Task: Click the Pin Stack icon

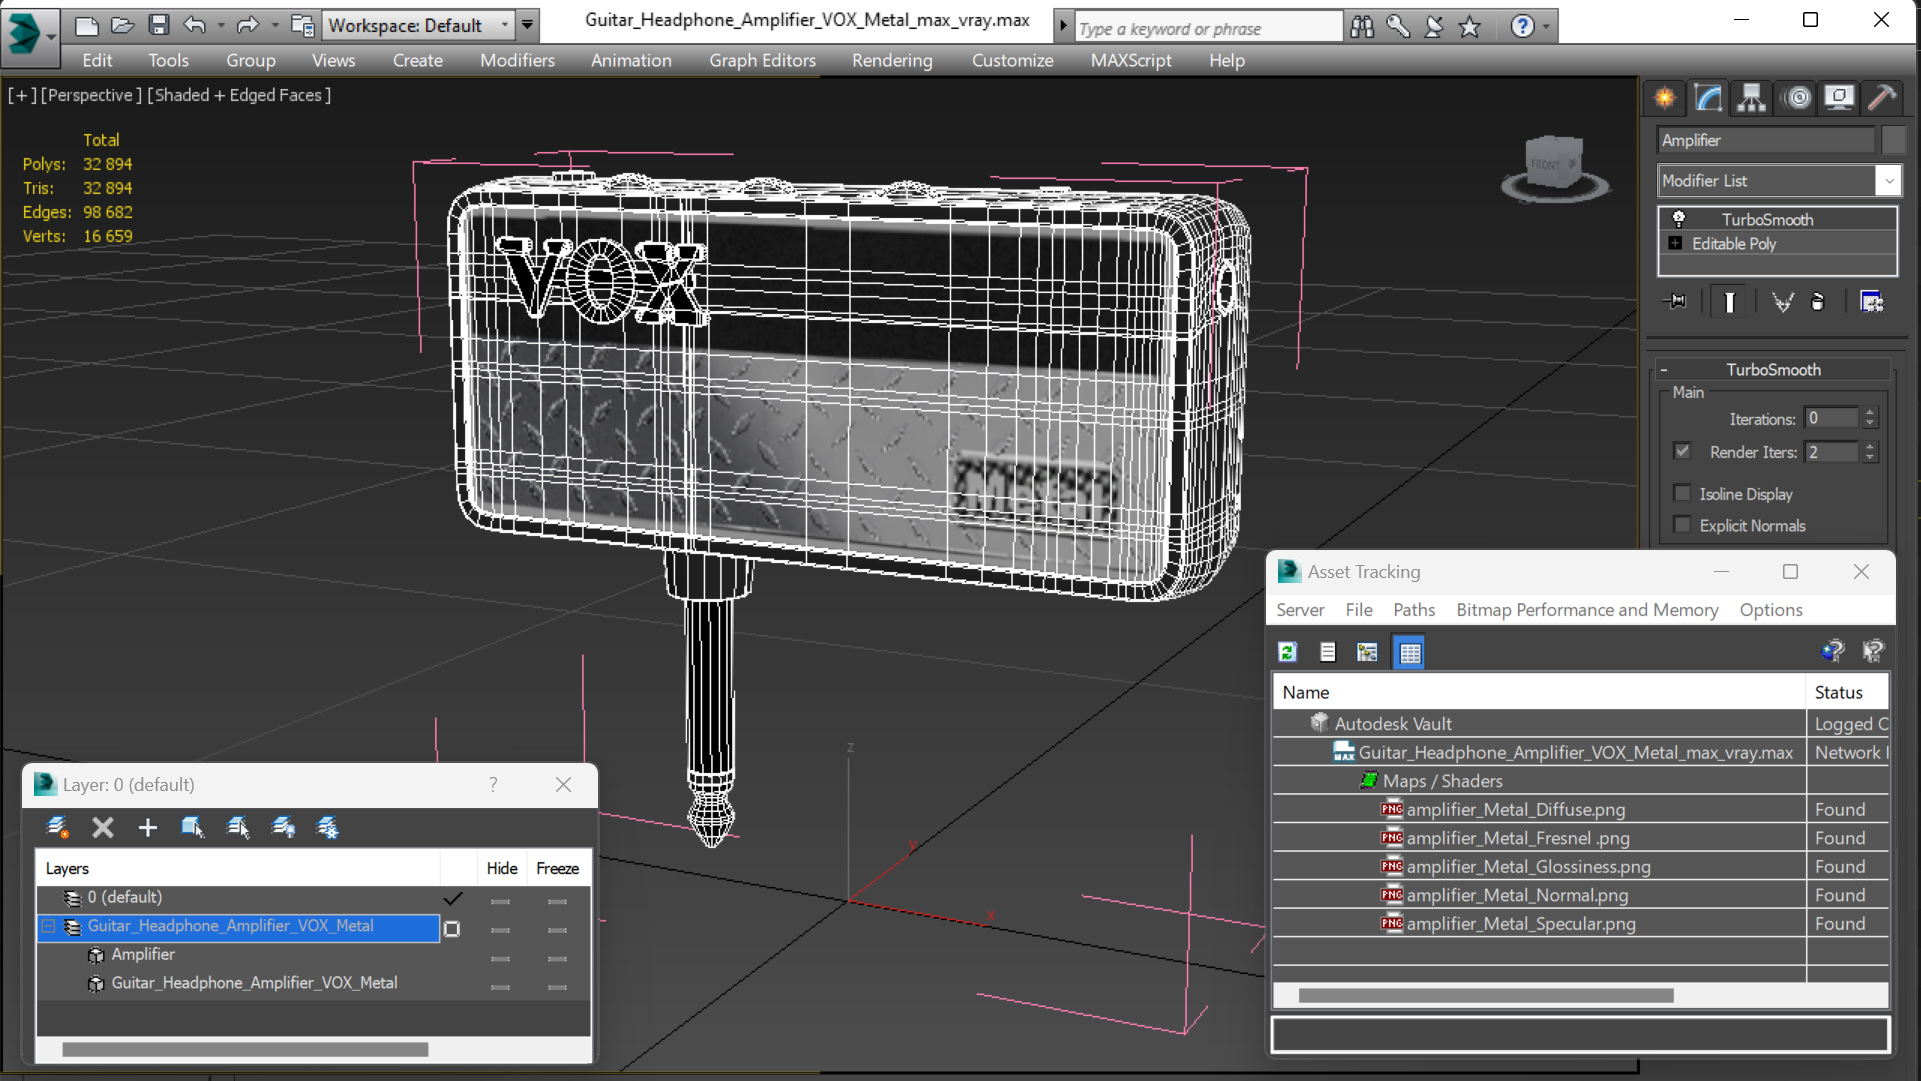Action: click(1676, 302)
